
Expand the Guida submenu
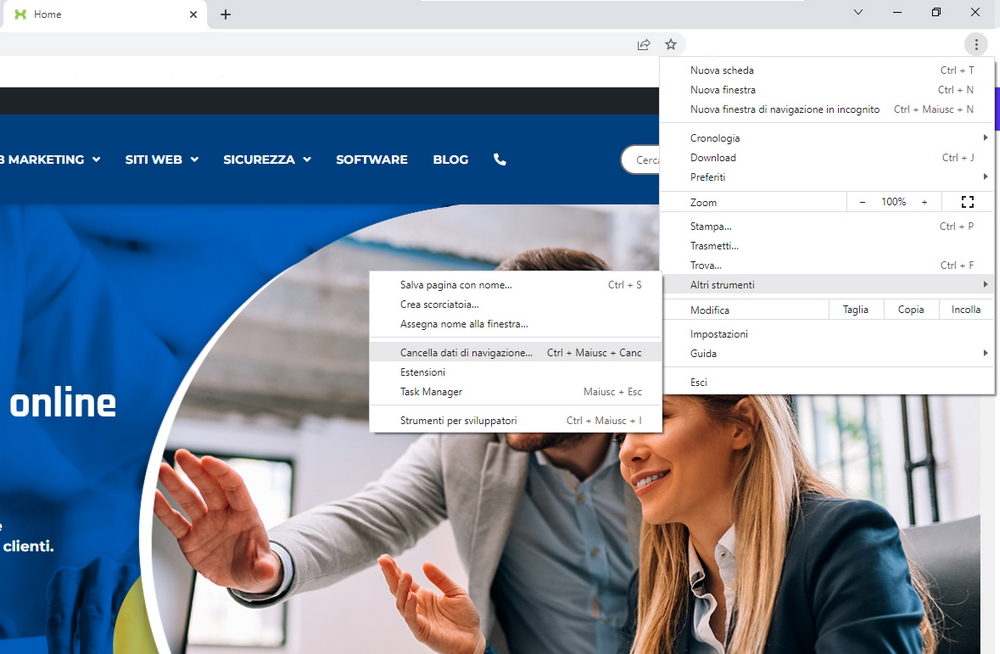(x=827, y=353)
